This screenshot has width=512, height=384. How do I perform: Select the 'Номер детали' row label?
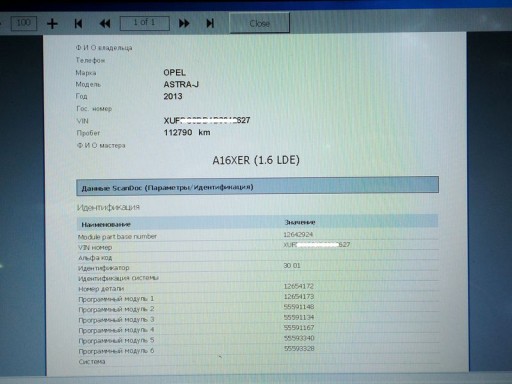coord(101,289)
